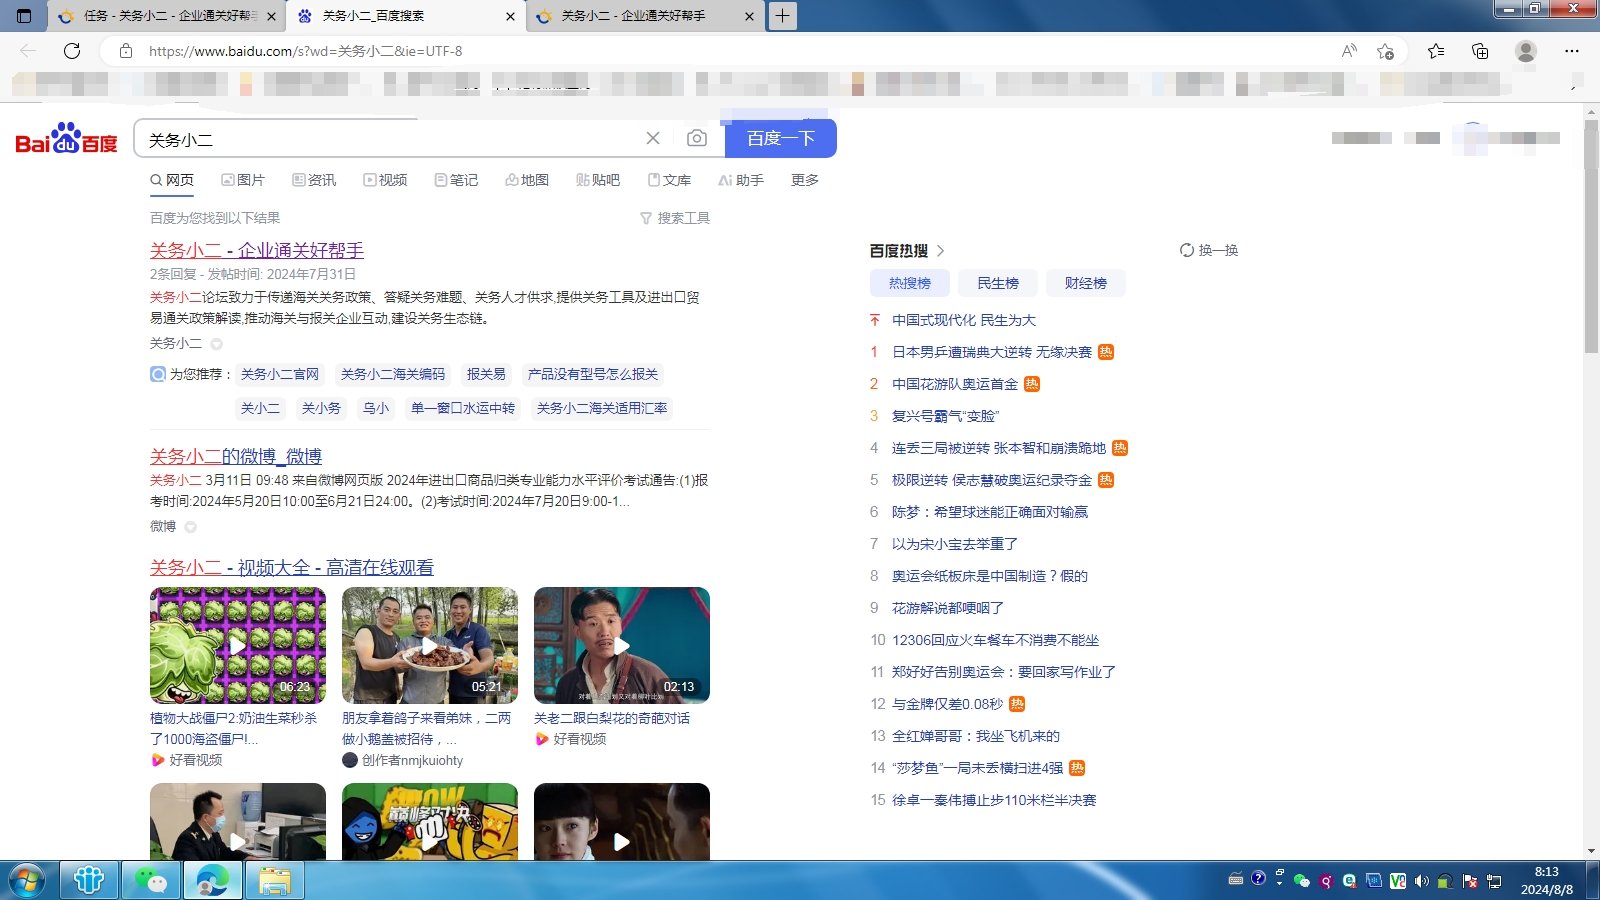The width and height of the screenshot is (1600, 900).
Task: Add this page to favorites via the star-plus icon
Action: coord(1385,51)
